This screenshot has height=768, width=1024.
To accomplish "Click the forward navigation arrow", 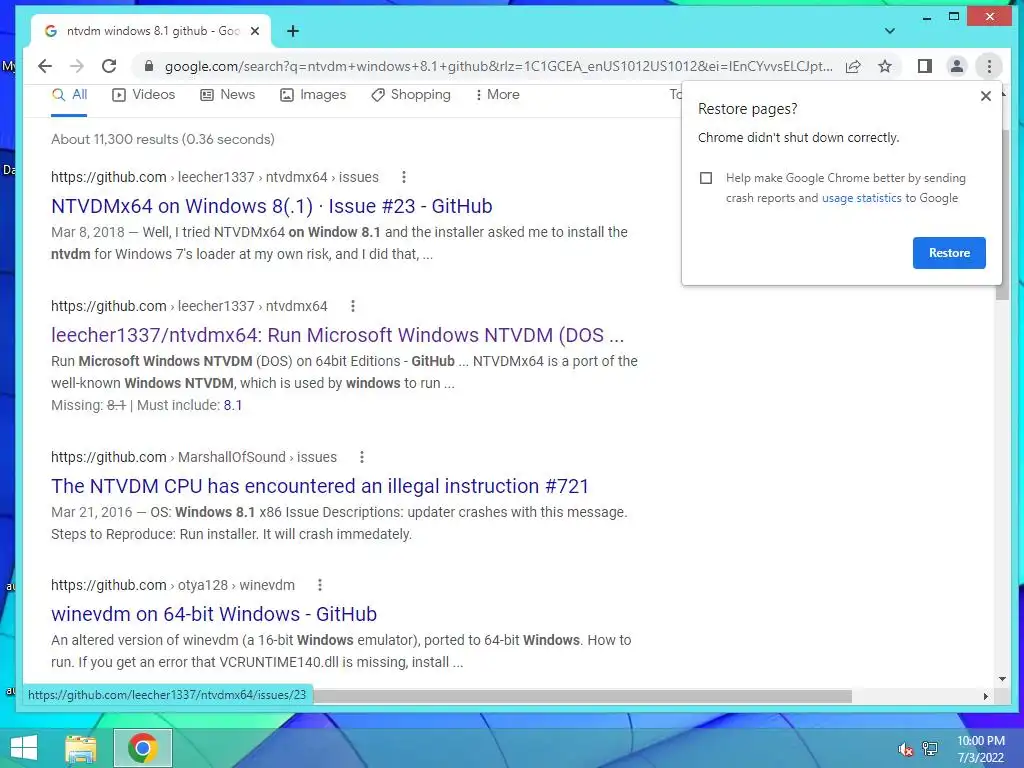I will pyautogui.click(x=76, y=66).
